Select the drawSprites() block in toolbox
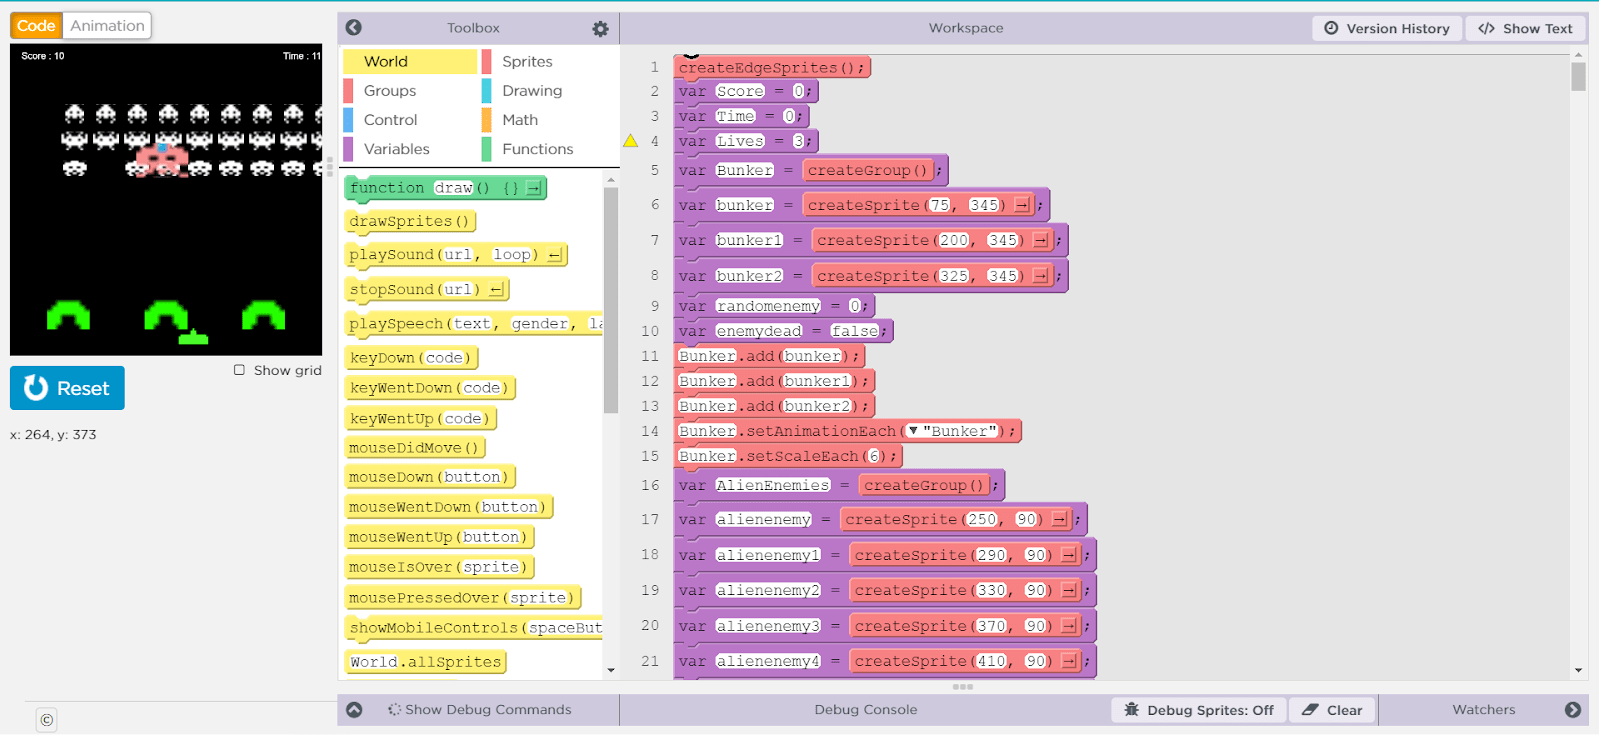This screenshot has width=1599, height=735. click(x=410, y=221)
